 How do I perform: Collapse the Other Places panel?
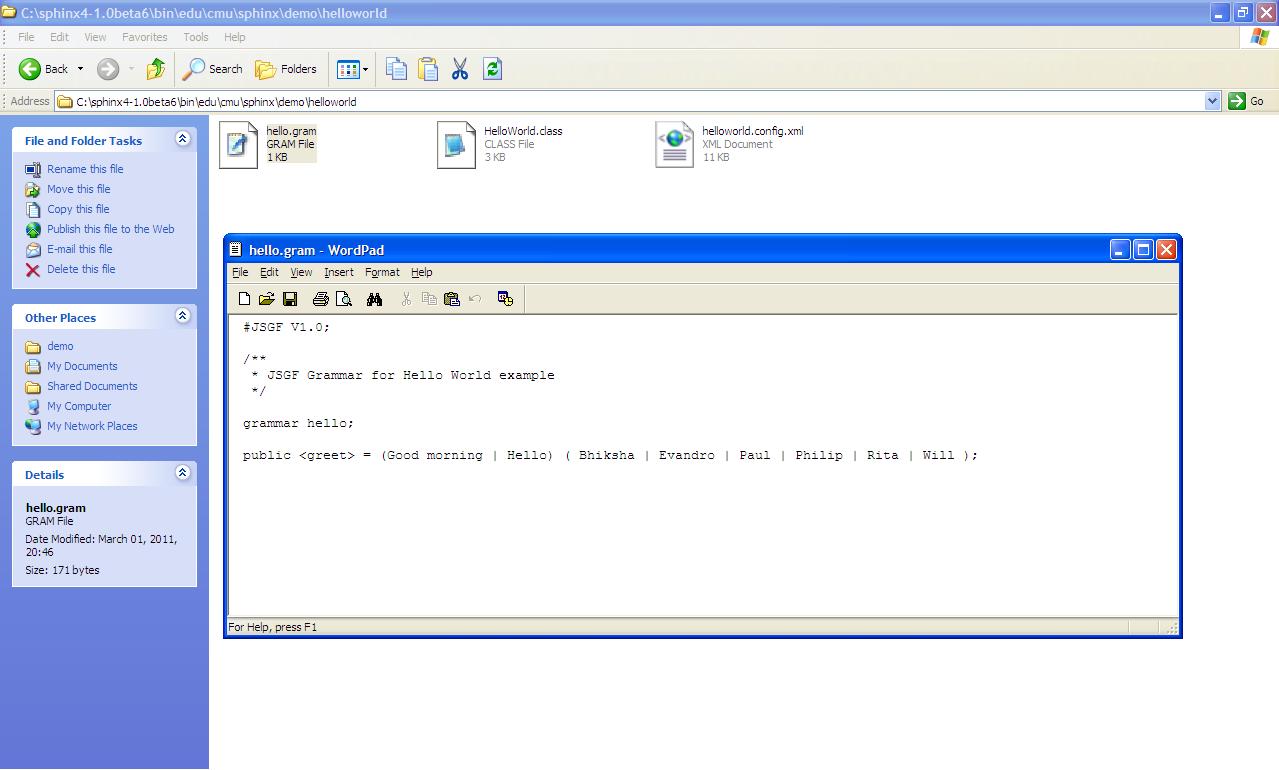[182, 316]
